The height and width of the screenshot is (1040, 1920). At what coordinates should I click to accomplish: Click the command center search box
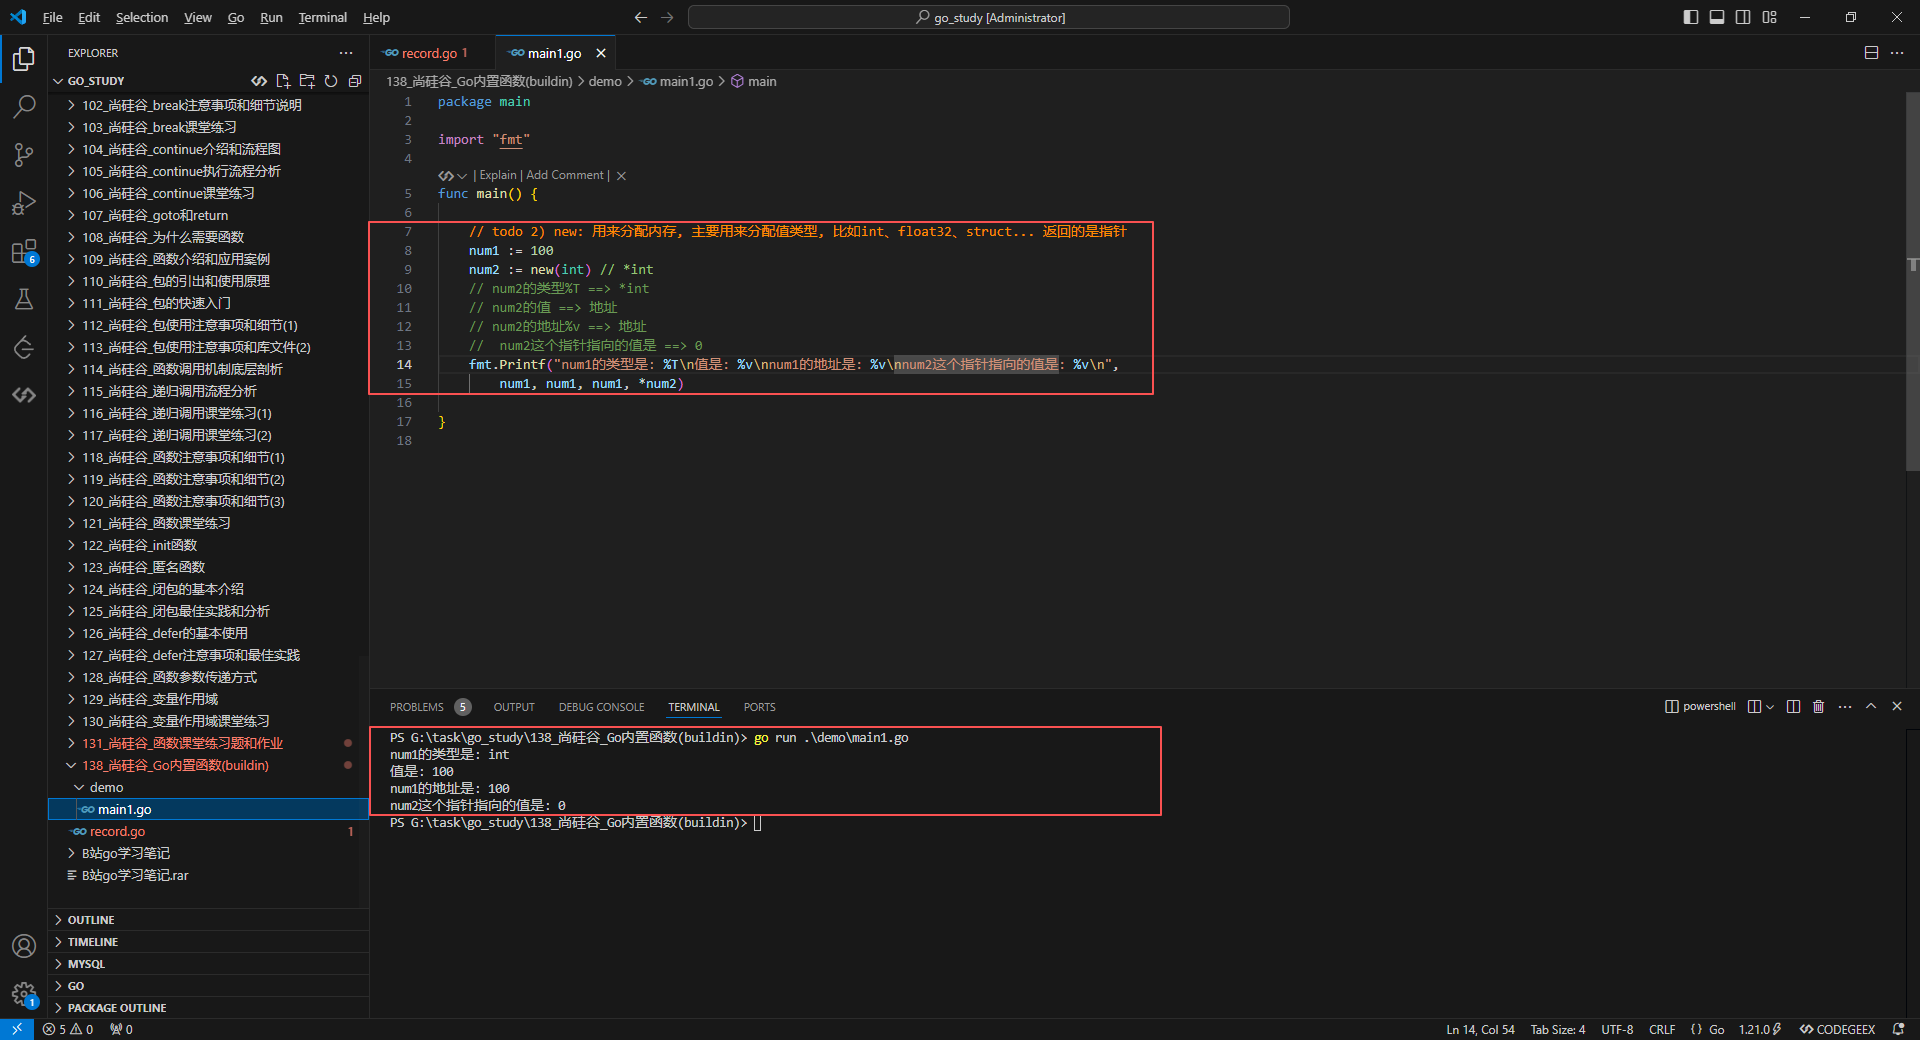coord(989,17)
